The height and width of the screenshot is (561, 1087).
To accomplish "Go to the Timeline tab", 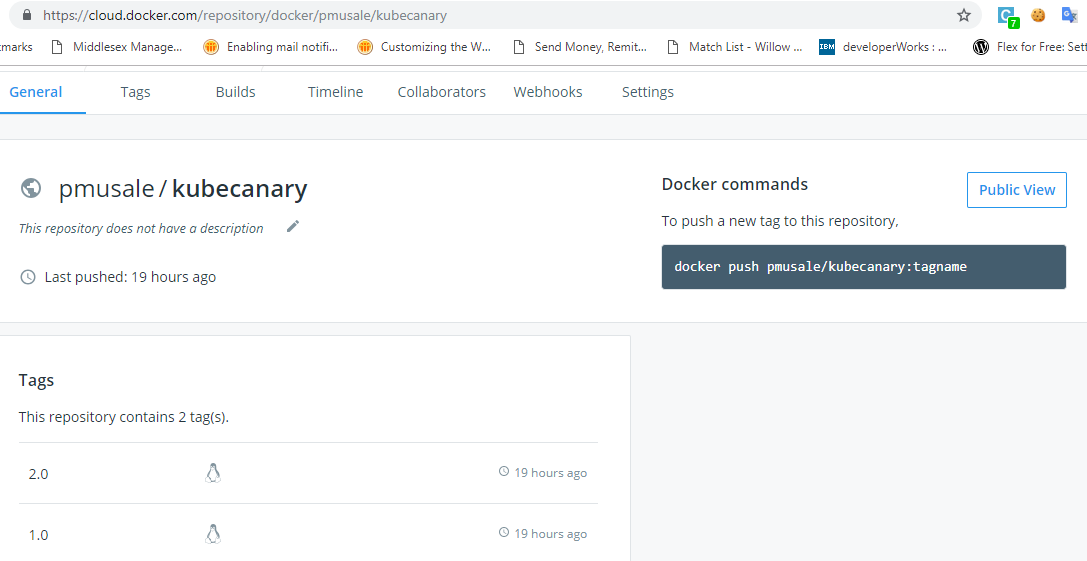I will (x=335, y=92).
